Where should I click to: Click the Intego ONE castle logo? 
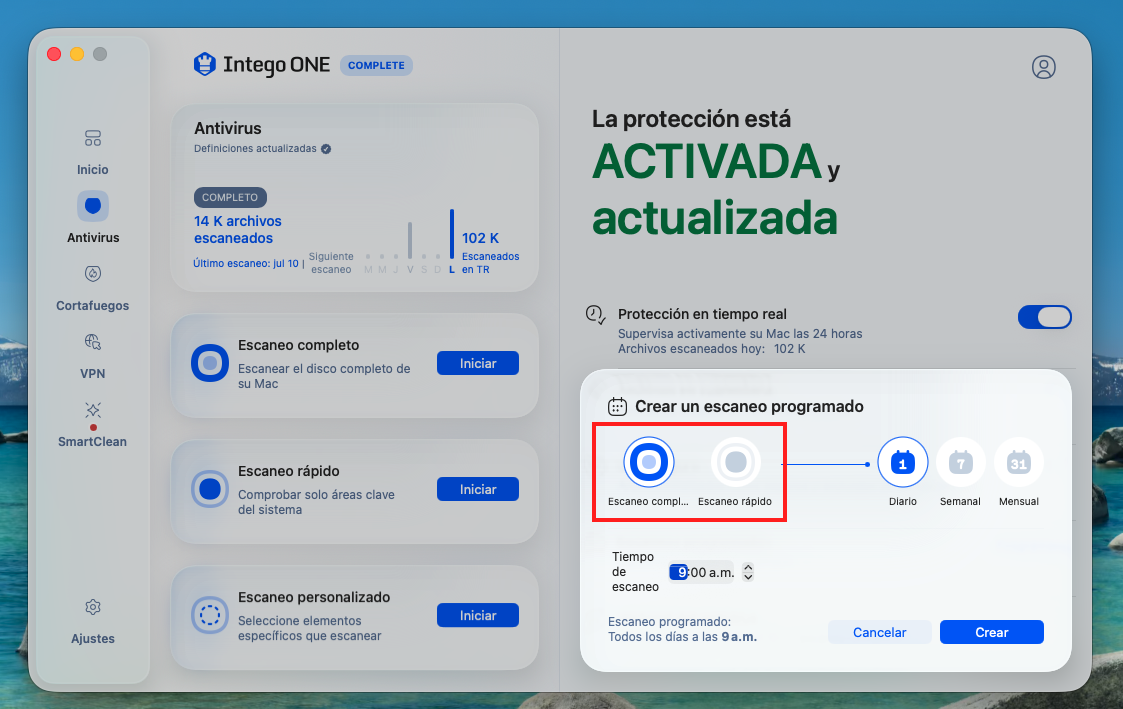[205, 64]
